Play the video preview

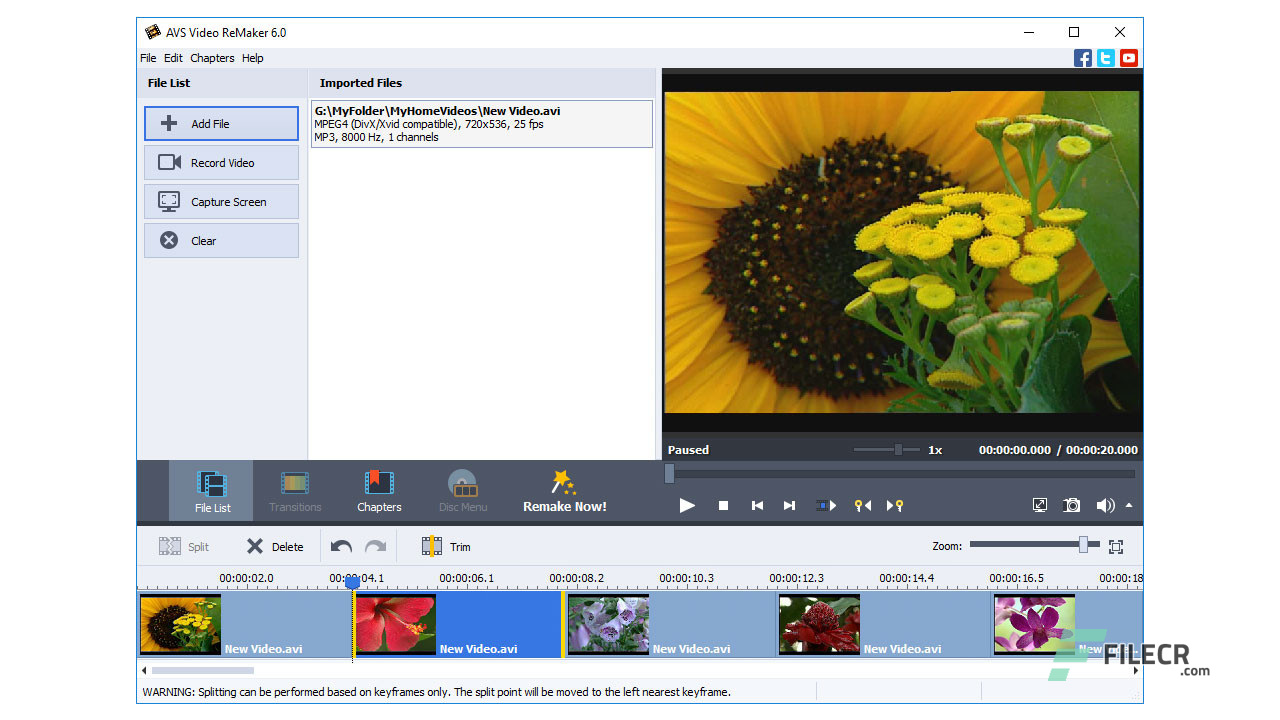(x=687, y=506)
